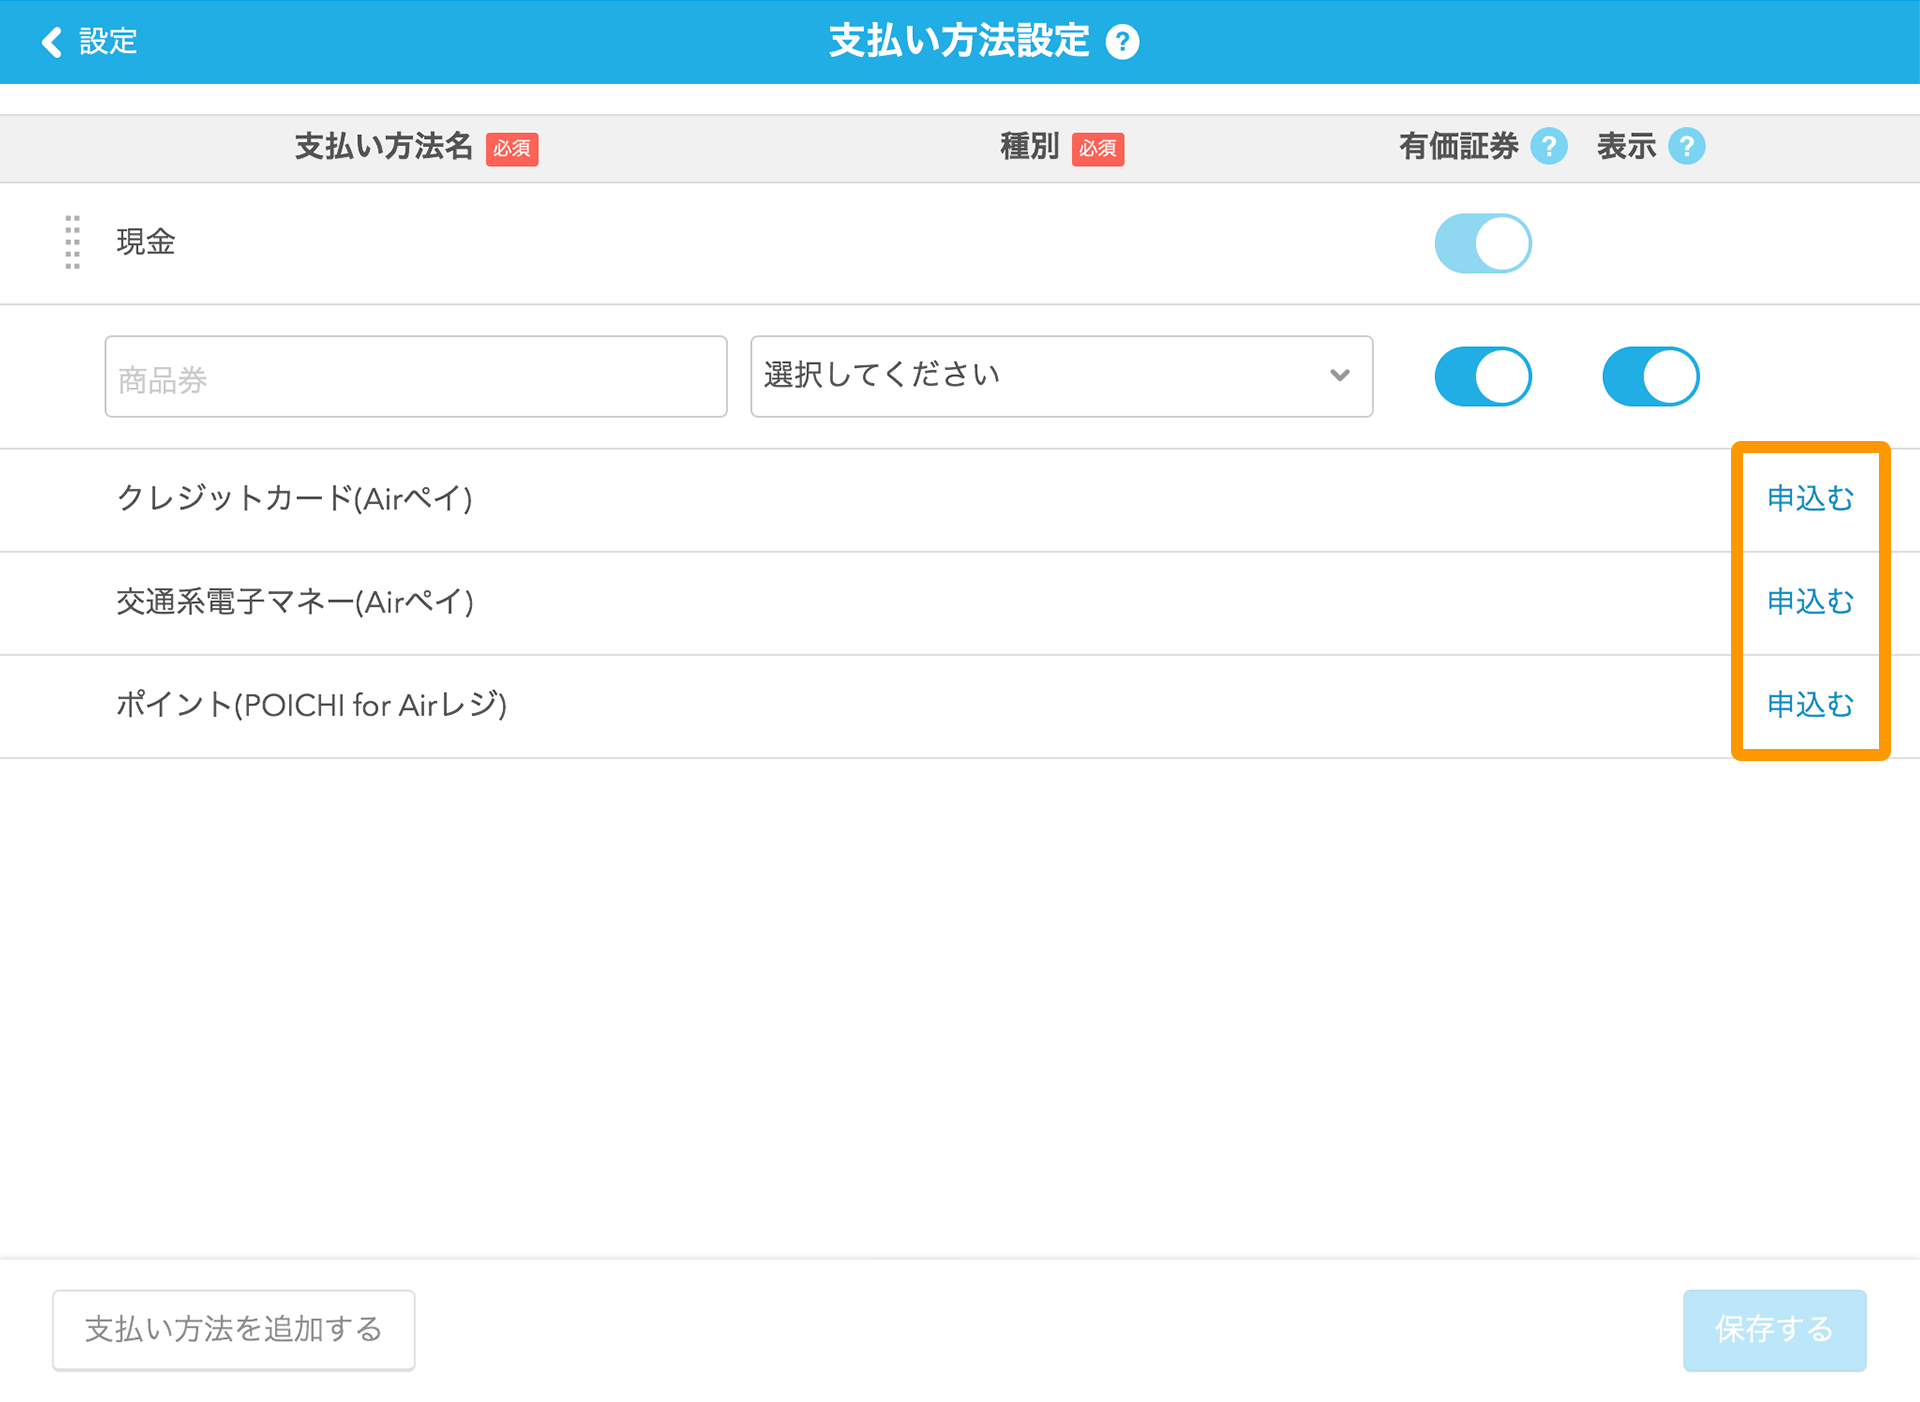Viewport: 1920px width, 1402px height.
Task: Go back to 設定 via back chevron
Action: tap(51, 42)
